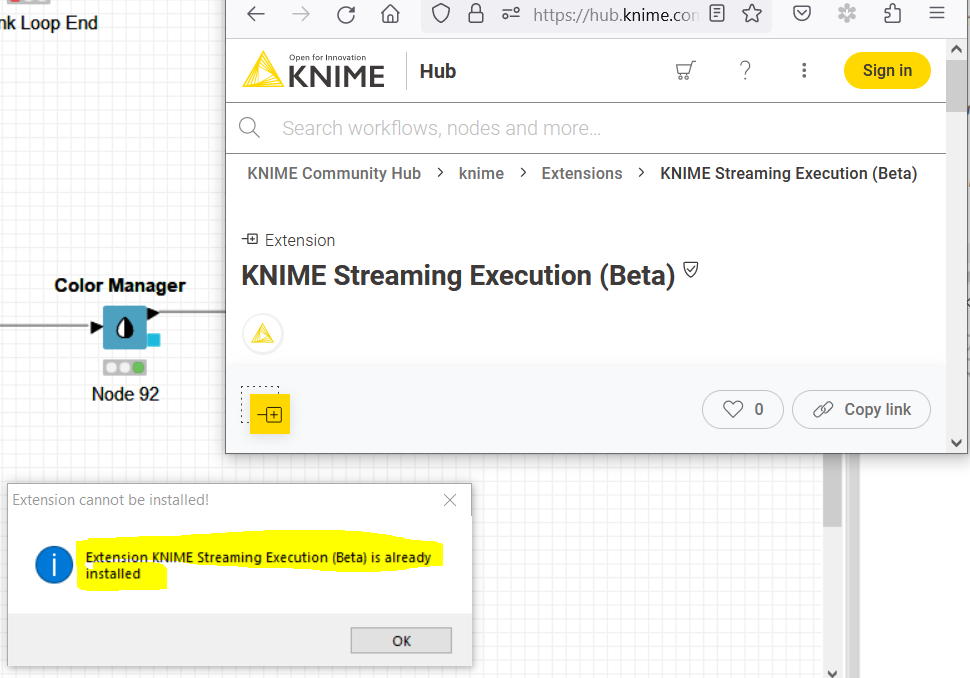Open the shopping cart icon
Screen dimensions: 970x678
click(685, 71)
